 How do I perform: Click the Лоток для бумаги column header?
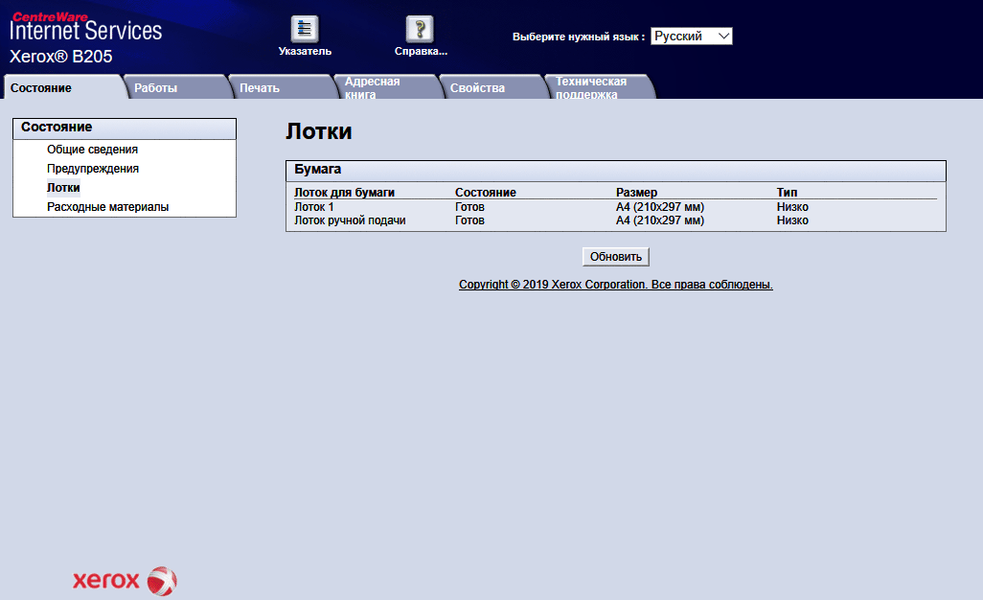[344, 192]
